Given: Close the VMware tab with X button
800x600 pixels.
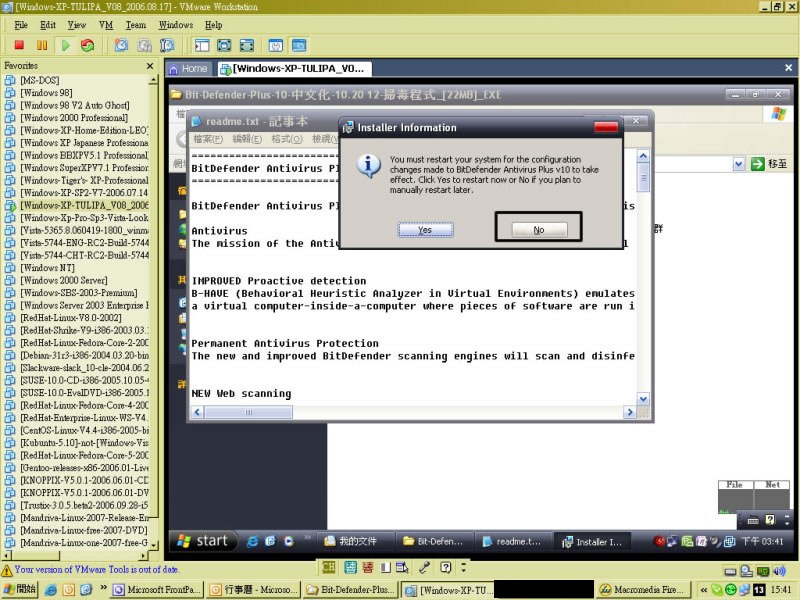Looking at the screenshot, I should pyautogui.click(x=788, y=67).
